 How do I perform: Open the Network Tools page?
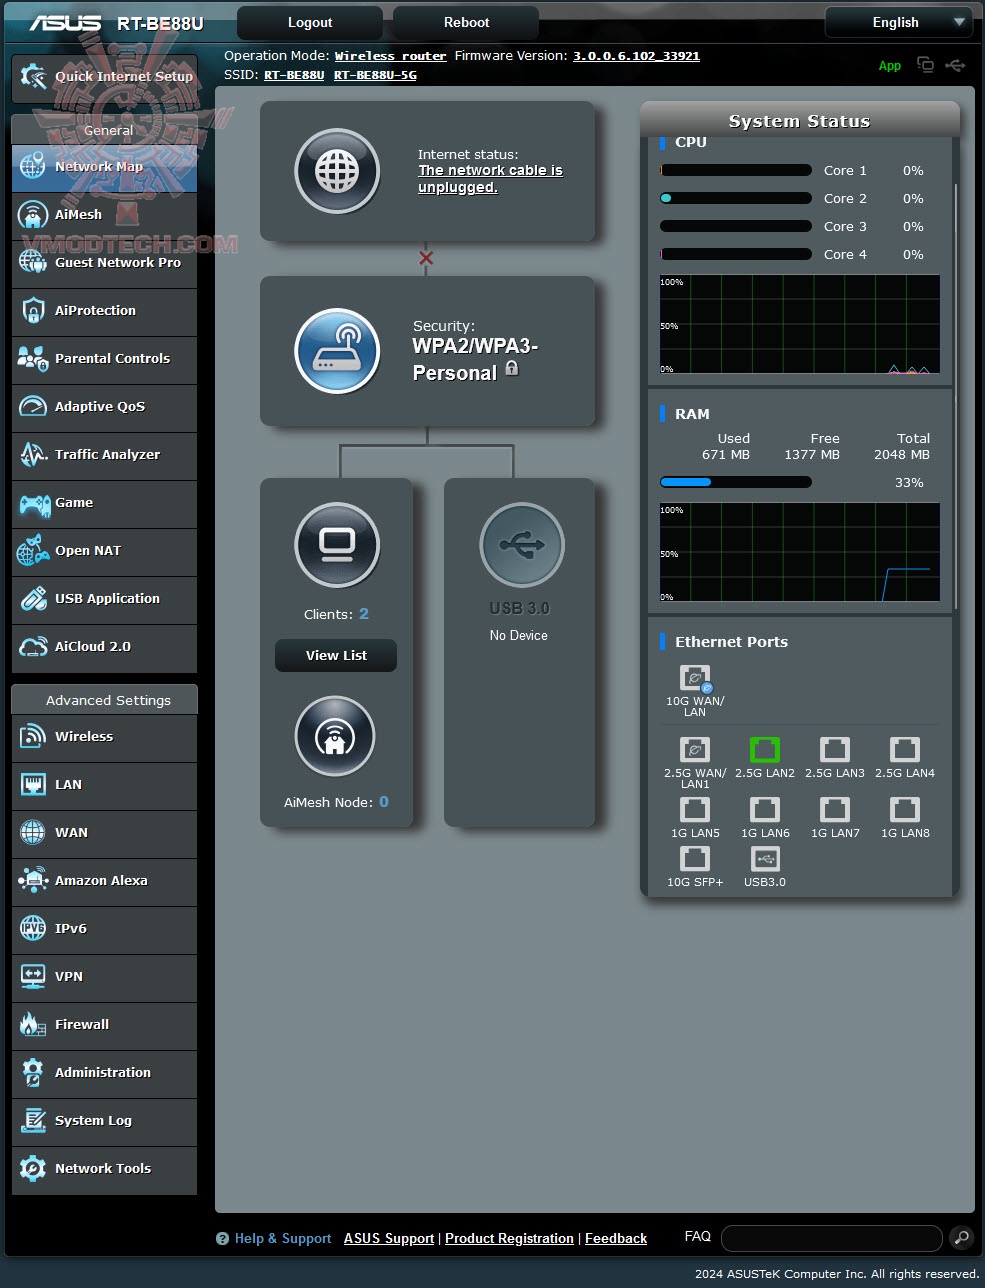coord(104,1169)
